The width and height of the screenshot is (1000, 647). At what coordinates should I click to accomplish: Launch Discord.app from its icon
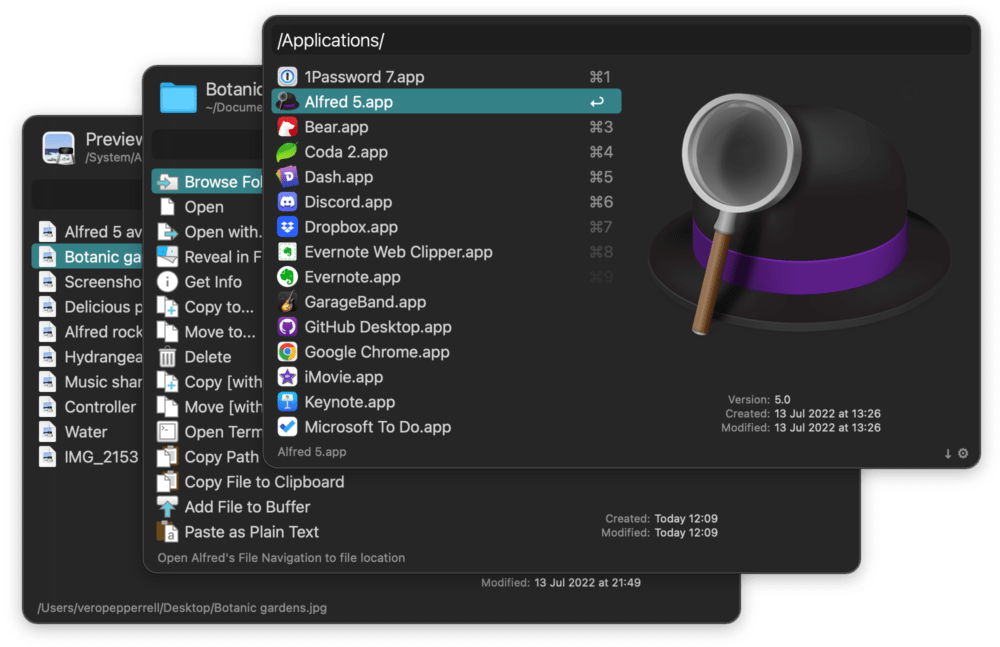point(288,202)
